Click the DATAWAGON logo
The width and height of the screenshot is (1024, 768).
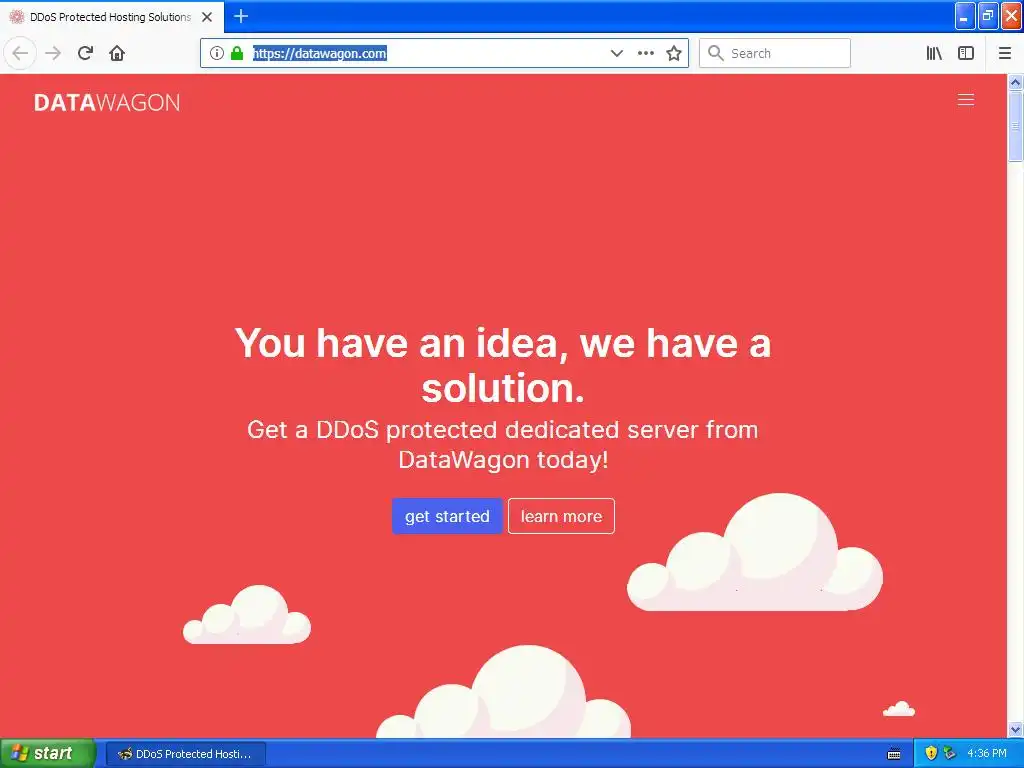click(x=107, y=103)
